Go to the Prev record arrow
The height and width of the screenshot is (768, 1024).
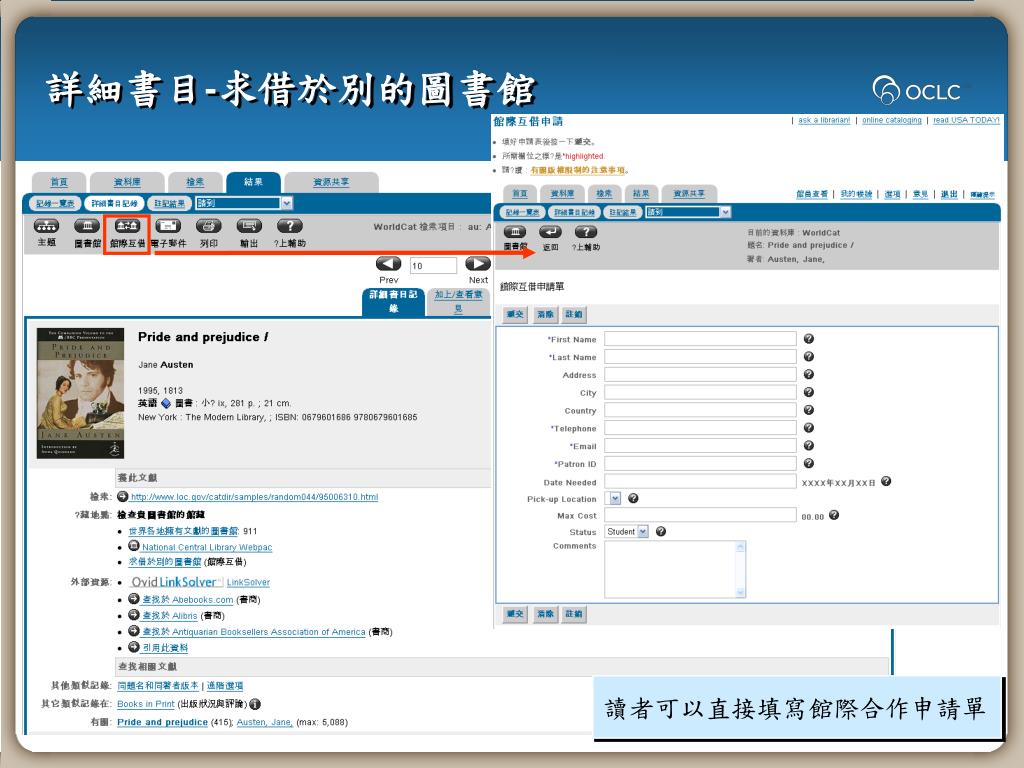[x=389, y=265]
